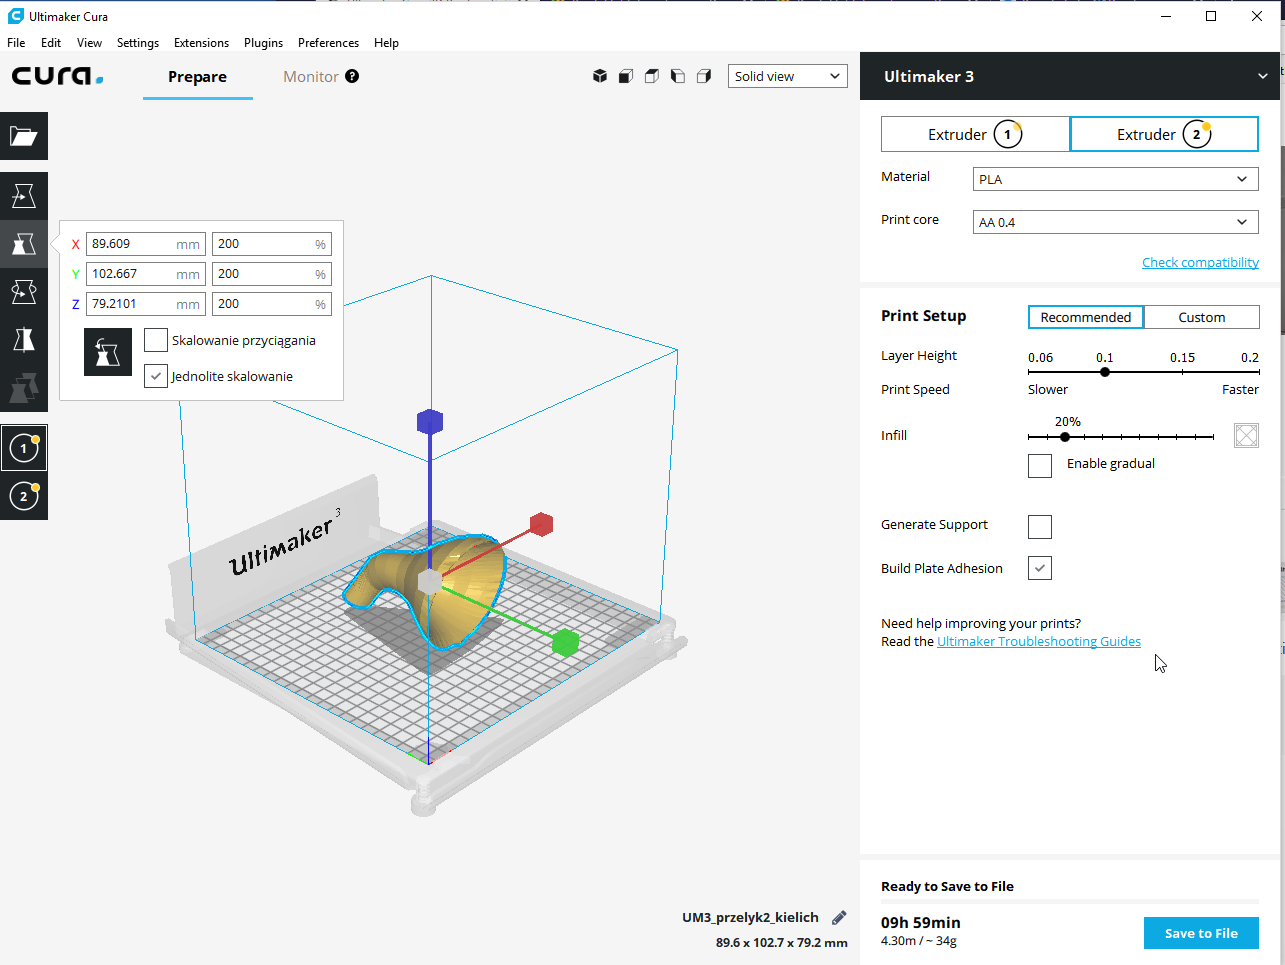Screen dimensions: 1285x965
Task: Click the X size mm field
Action: 146,244
